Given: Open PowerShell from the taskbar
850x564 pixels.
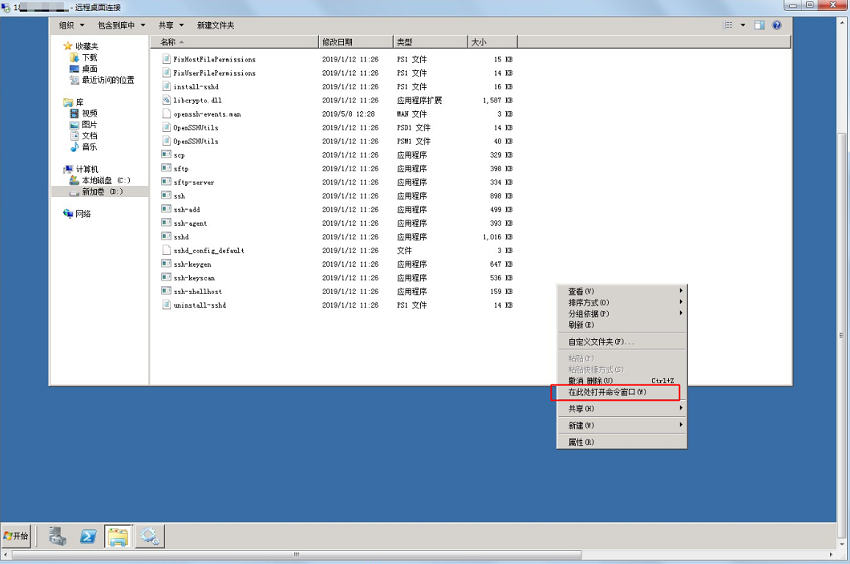Looking at the screenshot, I should [x=88, y=536].
